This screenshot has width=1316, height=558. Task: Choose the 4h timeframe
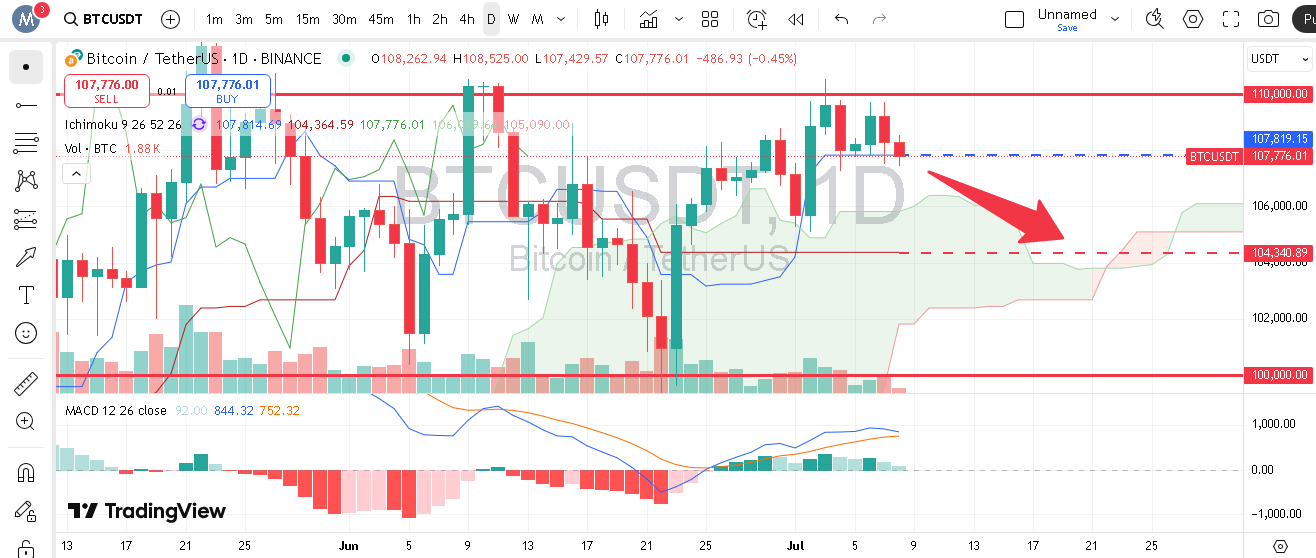pyautogui.click(x=467, y=19)
